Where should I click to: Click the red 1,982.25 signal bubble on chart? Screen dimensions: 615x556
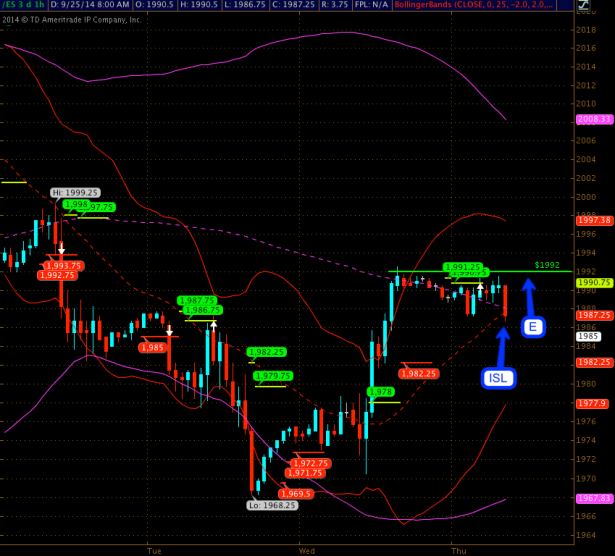tap(418, 373)
